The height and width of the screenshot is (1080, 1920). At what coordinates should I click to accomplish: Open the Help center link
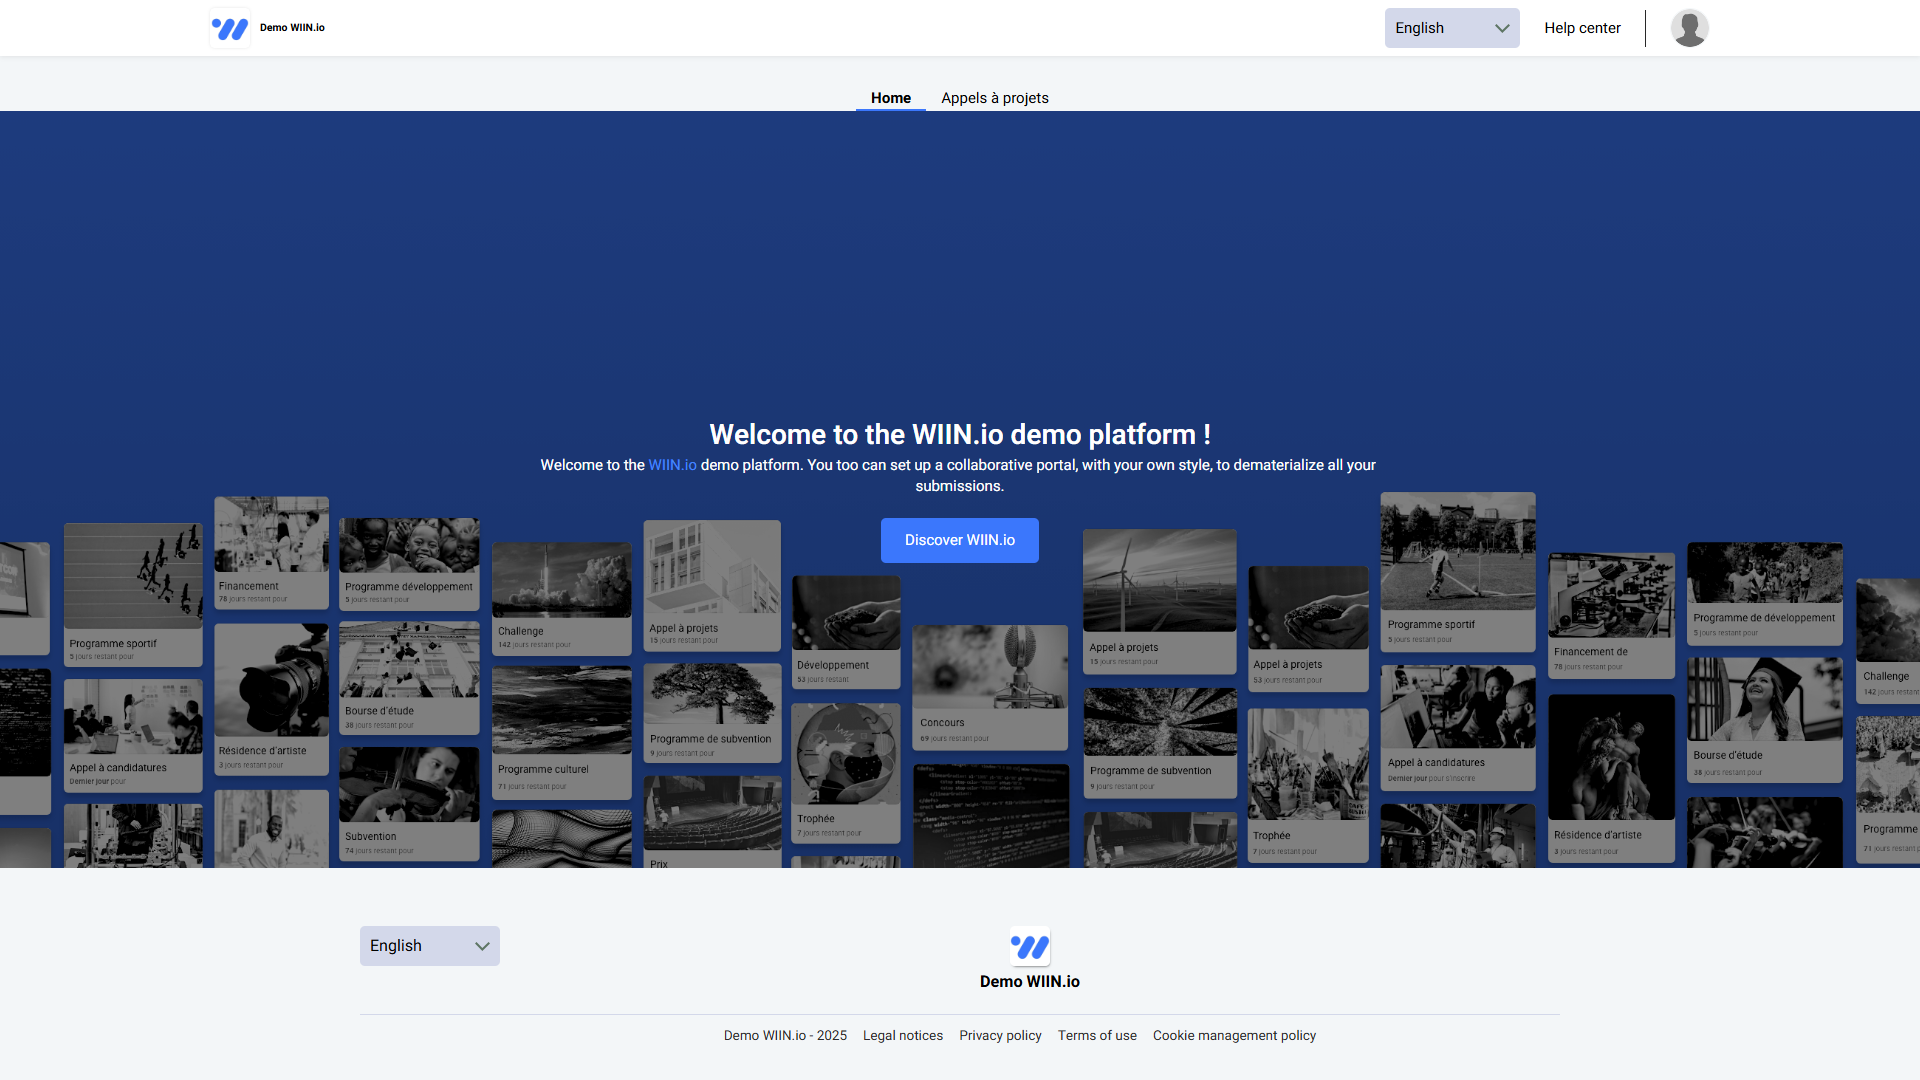pos(1582,28)
